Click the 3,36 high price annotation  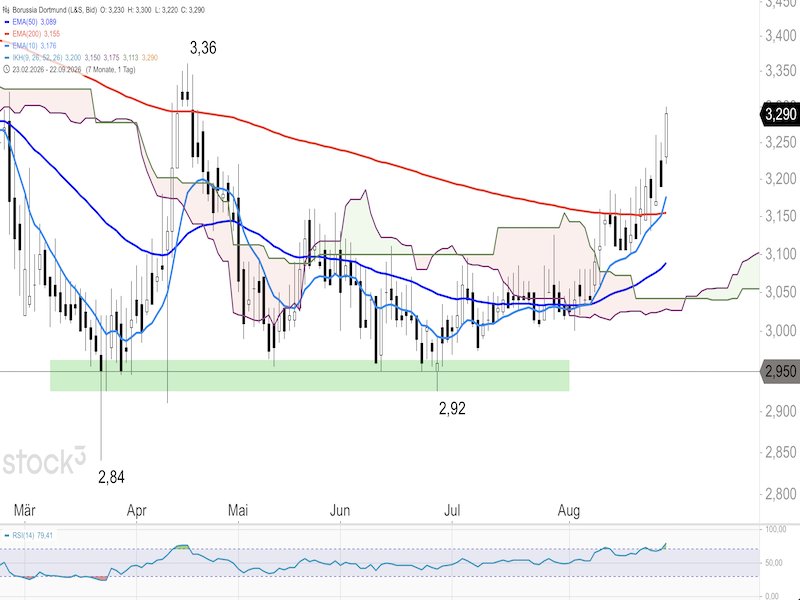click(203, 48)
